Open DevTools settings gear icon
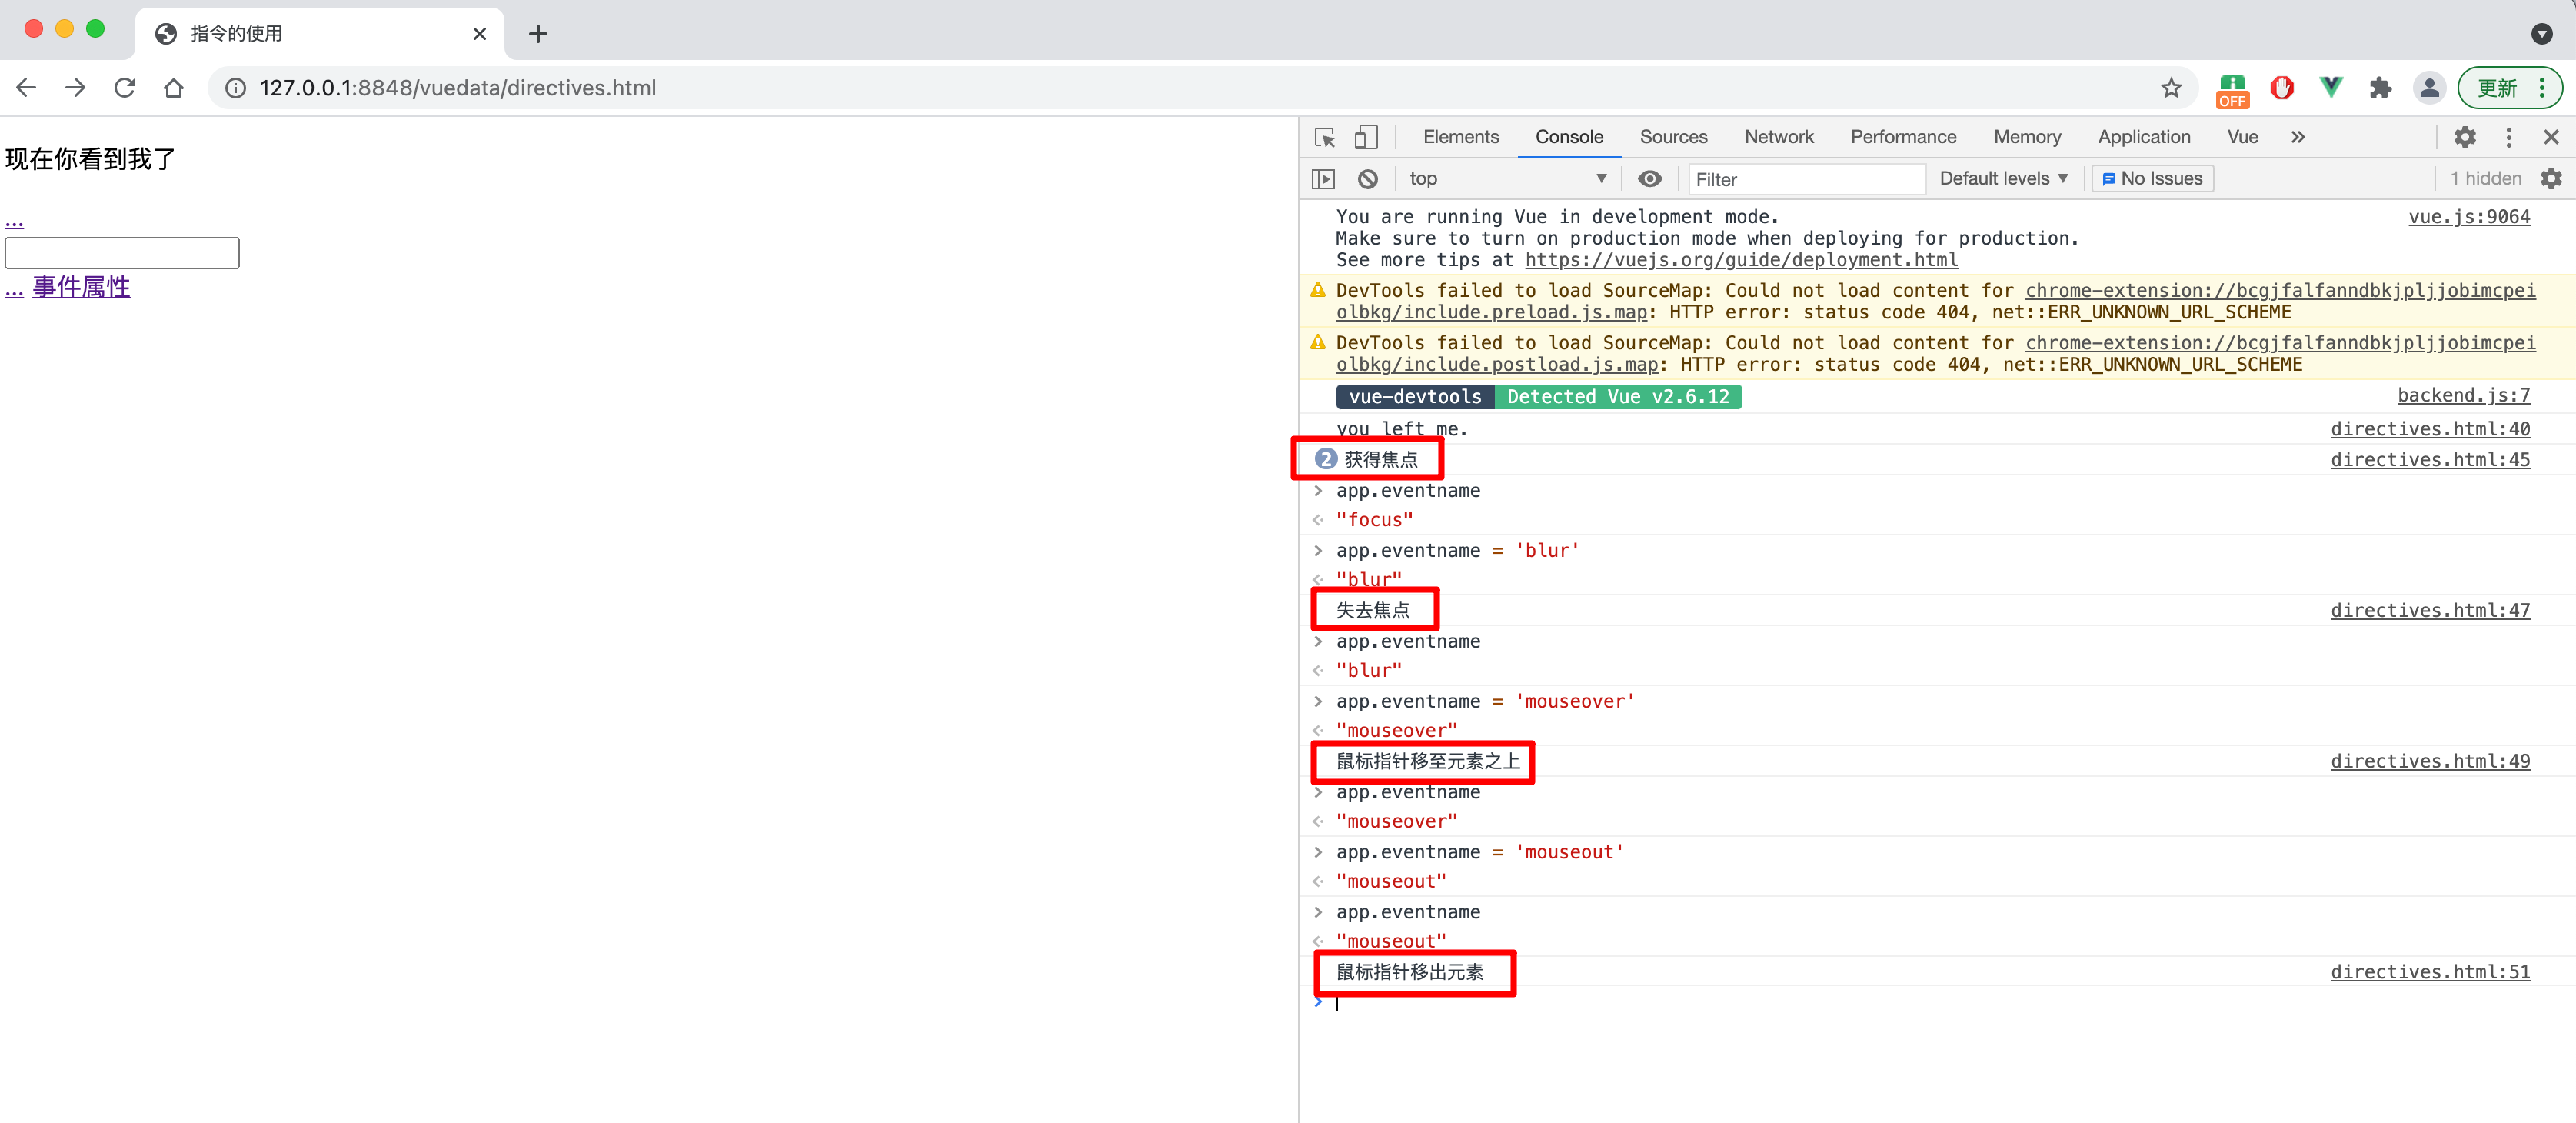This screenshot has width=2576, height=1123. pos(2465,137)
